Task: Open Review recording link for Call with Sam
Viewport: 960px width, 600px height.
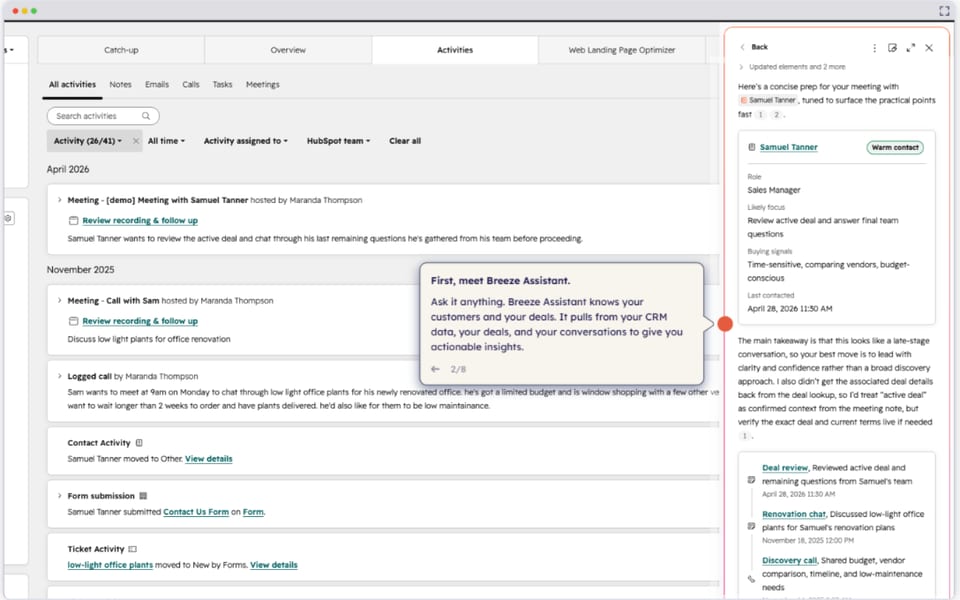Action: 140,321
